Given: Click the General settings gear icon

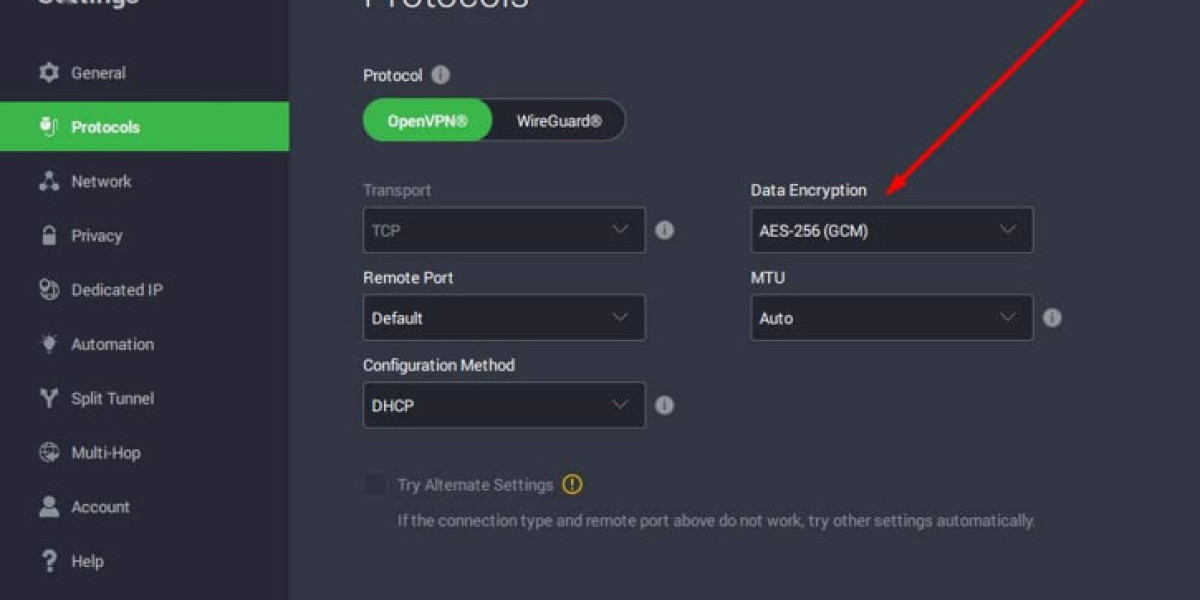Looking at the screenshot, I should (47, 72).
